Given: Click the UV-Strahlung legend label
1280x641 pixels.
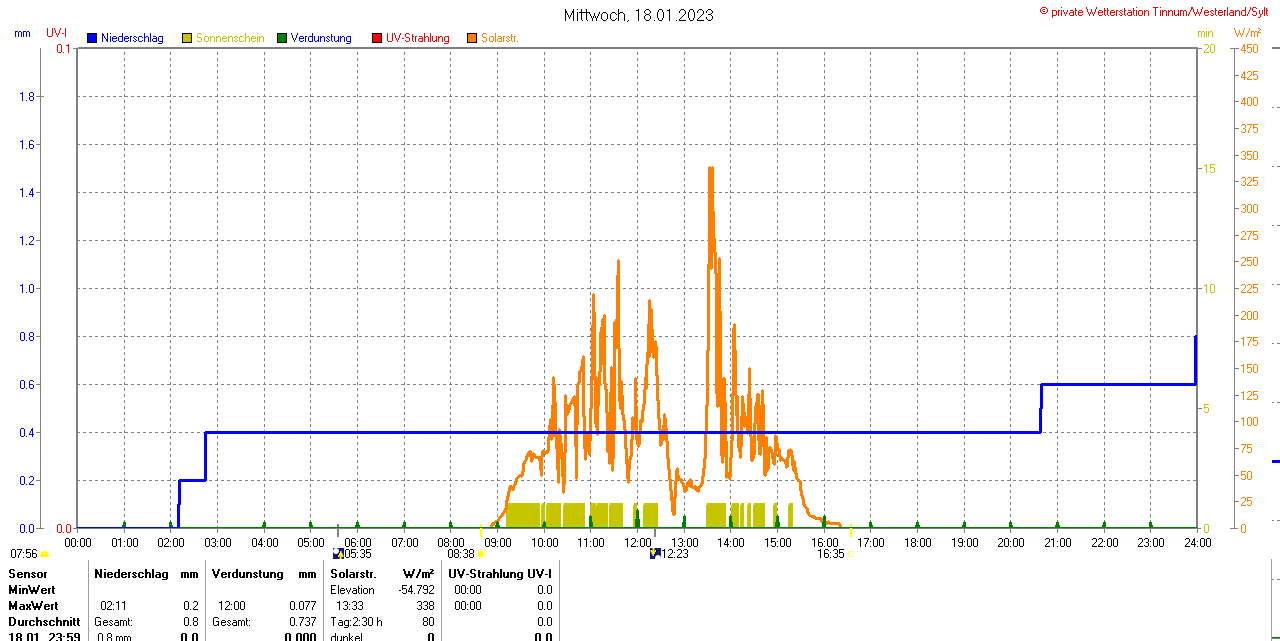Looking at the screenshot, I should (x=417, y=38).
